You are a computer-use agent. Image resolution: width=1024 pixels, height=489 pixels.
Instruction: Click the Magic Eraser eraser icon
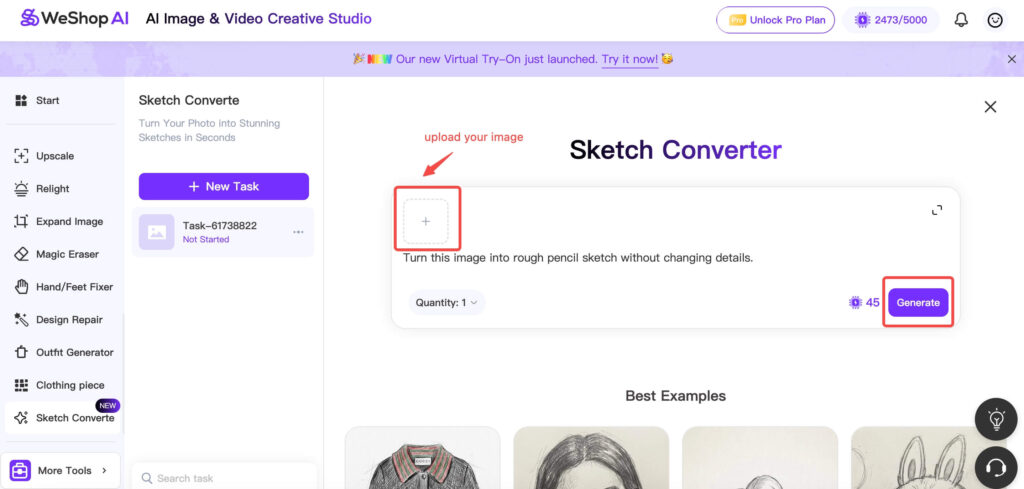[21, 254]
